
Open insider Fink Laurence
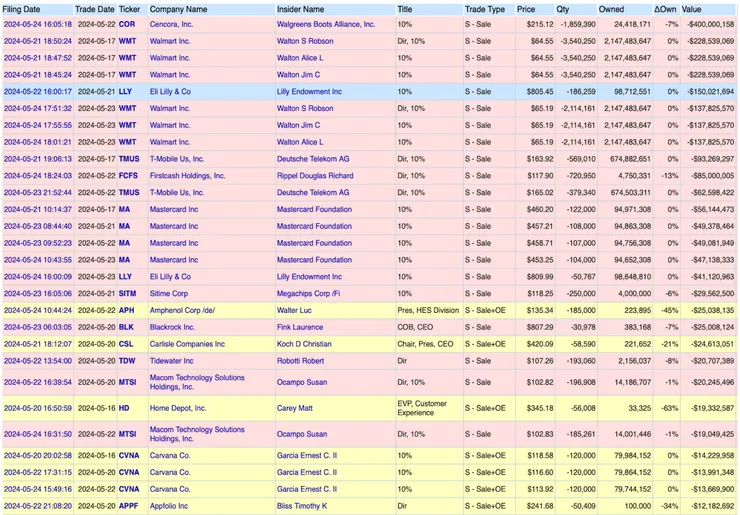pyautogui.click(x=300, y=327)
